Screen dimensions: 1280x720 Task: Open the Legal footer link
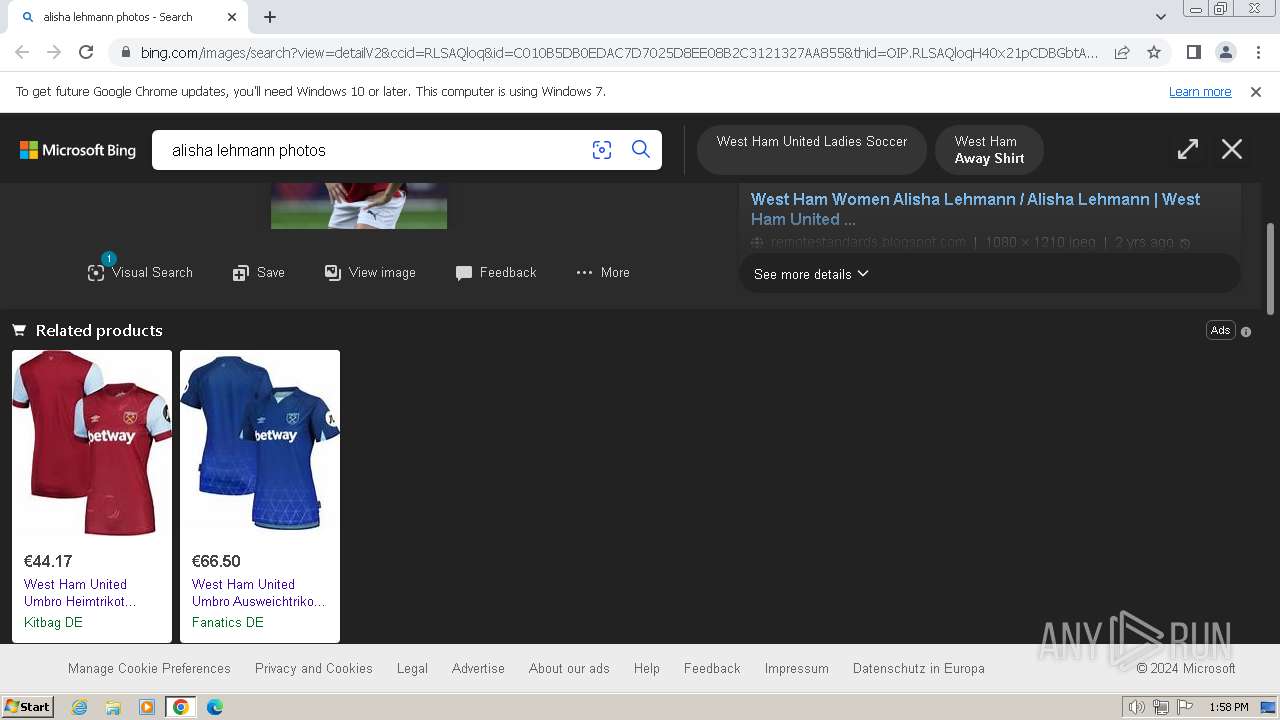pyautogui.click(x=412, y=668)
